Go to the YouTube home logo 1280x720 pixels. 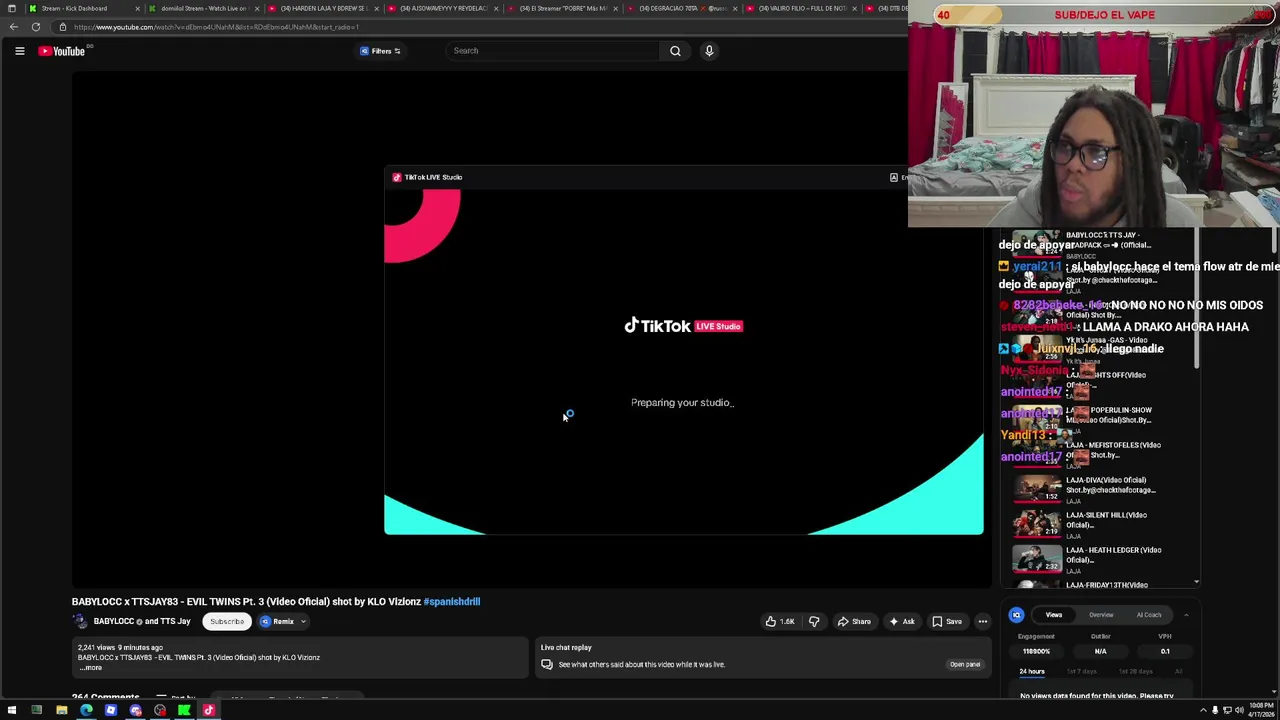point(62,51)
